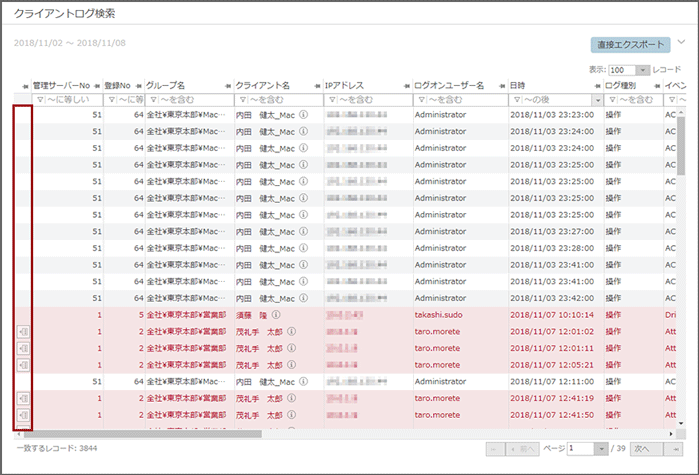Click info icon beside first 内田 健太_Mac

point(303,115)
